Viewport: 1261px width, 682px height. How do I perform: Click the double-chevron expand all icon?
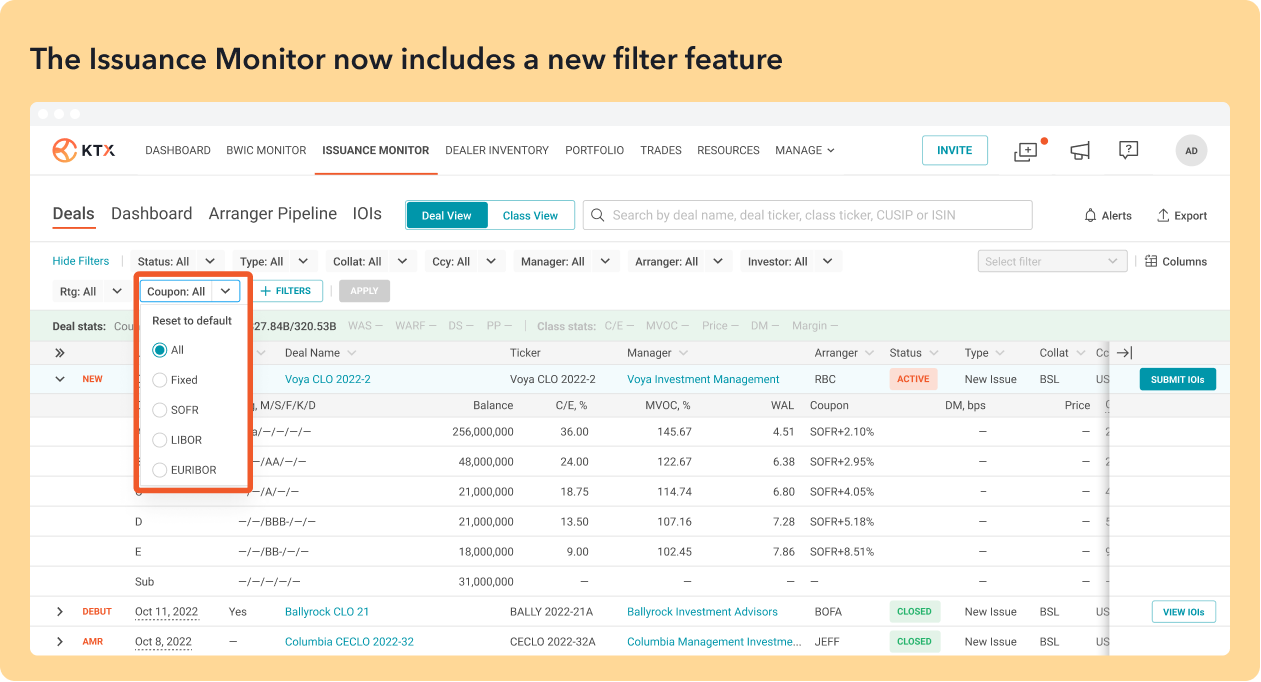click(60, 353)
